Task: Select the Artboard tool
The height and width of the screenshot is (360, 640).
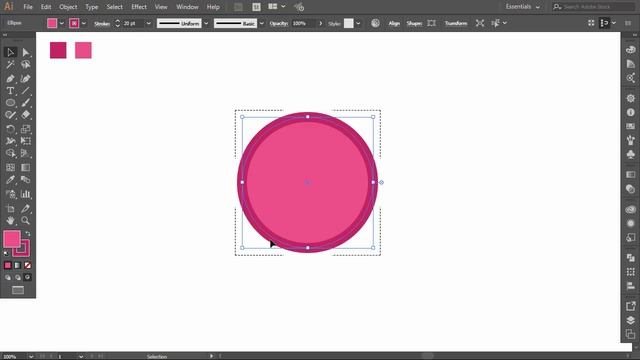Action: (x=10, y=209)
